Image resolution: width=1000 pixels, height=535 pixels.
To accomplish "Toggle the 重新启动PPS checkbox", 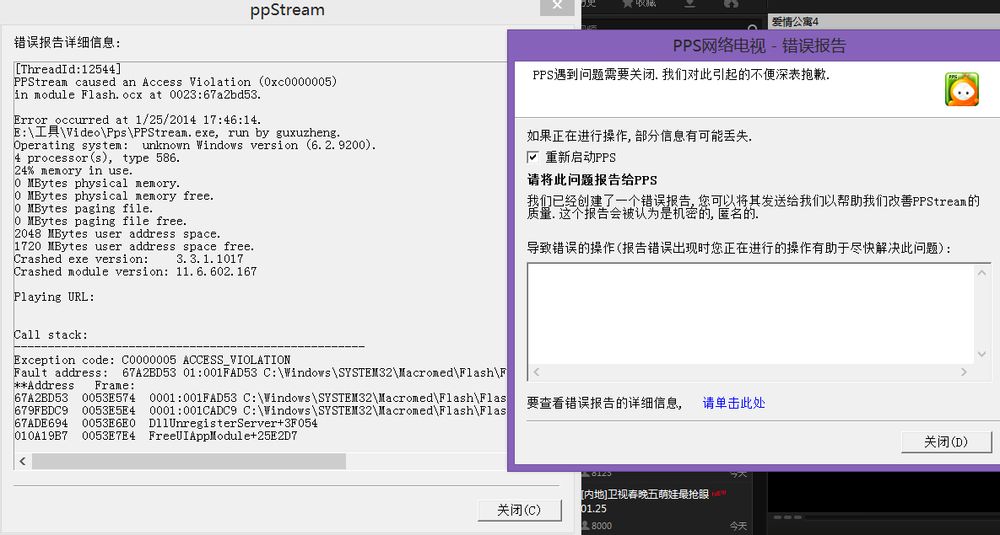I will coord(533,157).
